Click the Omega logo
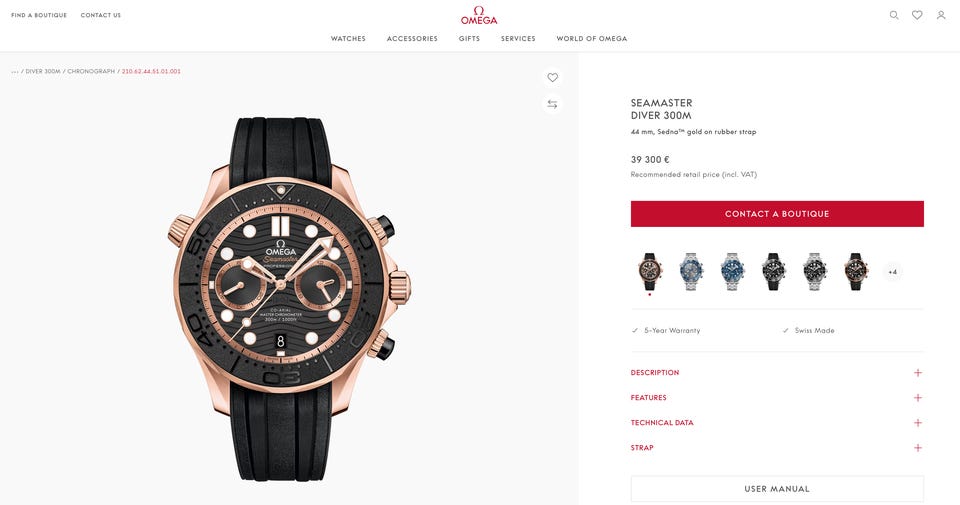The image size is (960, 505). click(x=479, y=15)
